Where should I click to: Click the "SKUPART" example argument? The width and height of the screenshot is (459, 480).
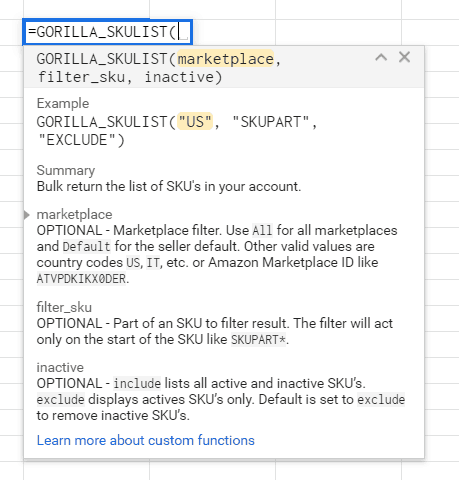[x=270, y=122]
